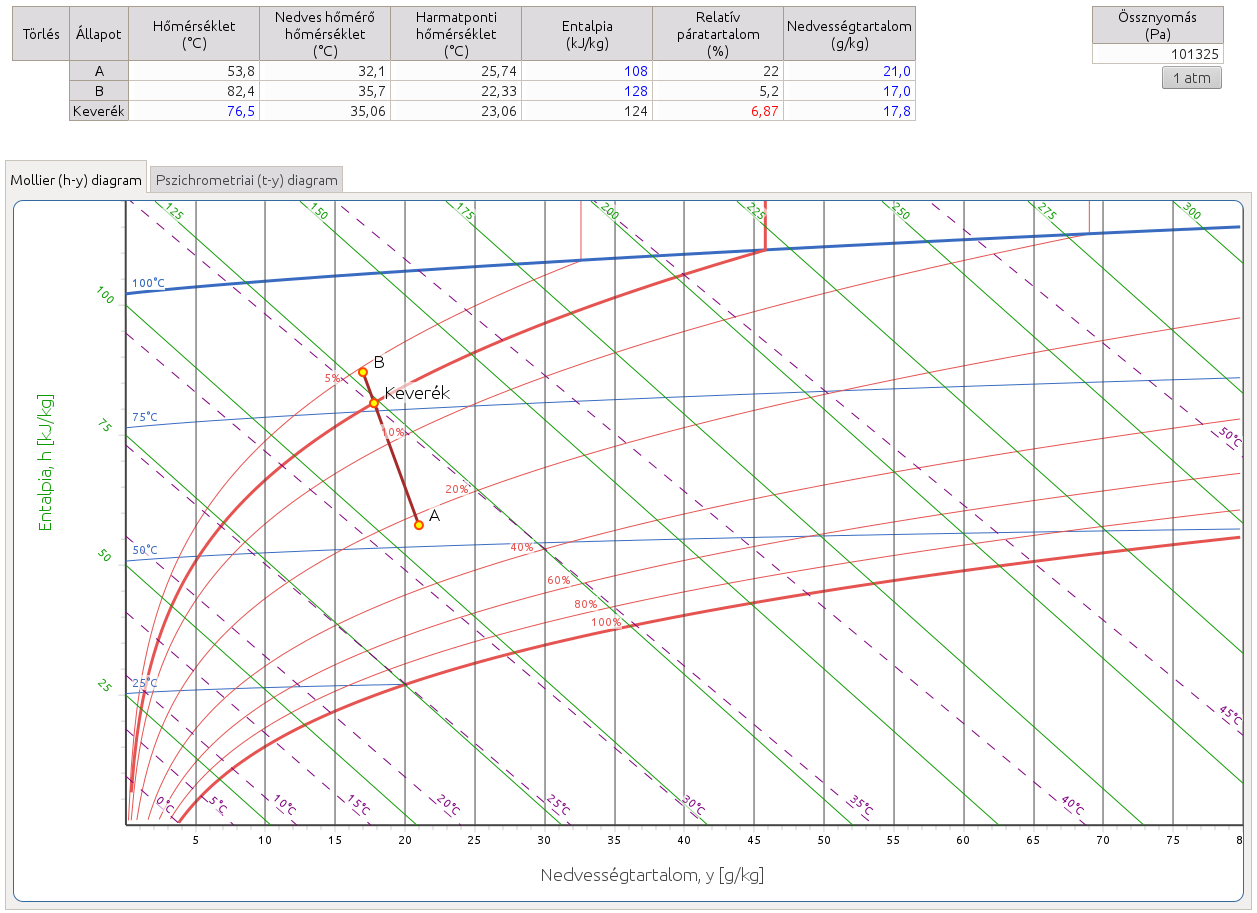
Task: Click point A marker on the diagram
Action: coord(419,525)
